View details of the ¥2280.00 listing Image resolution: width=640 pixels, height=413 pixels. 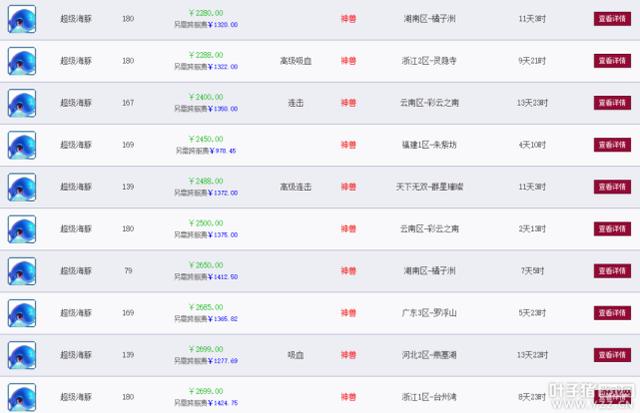[x=612, y=19]
